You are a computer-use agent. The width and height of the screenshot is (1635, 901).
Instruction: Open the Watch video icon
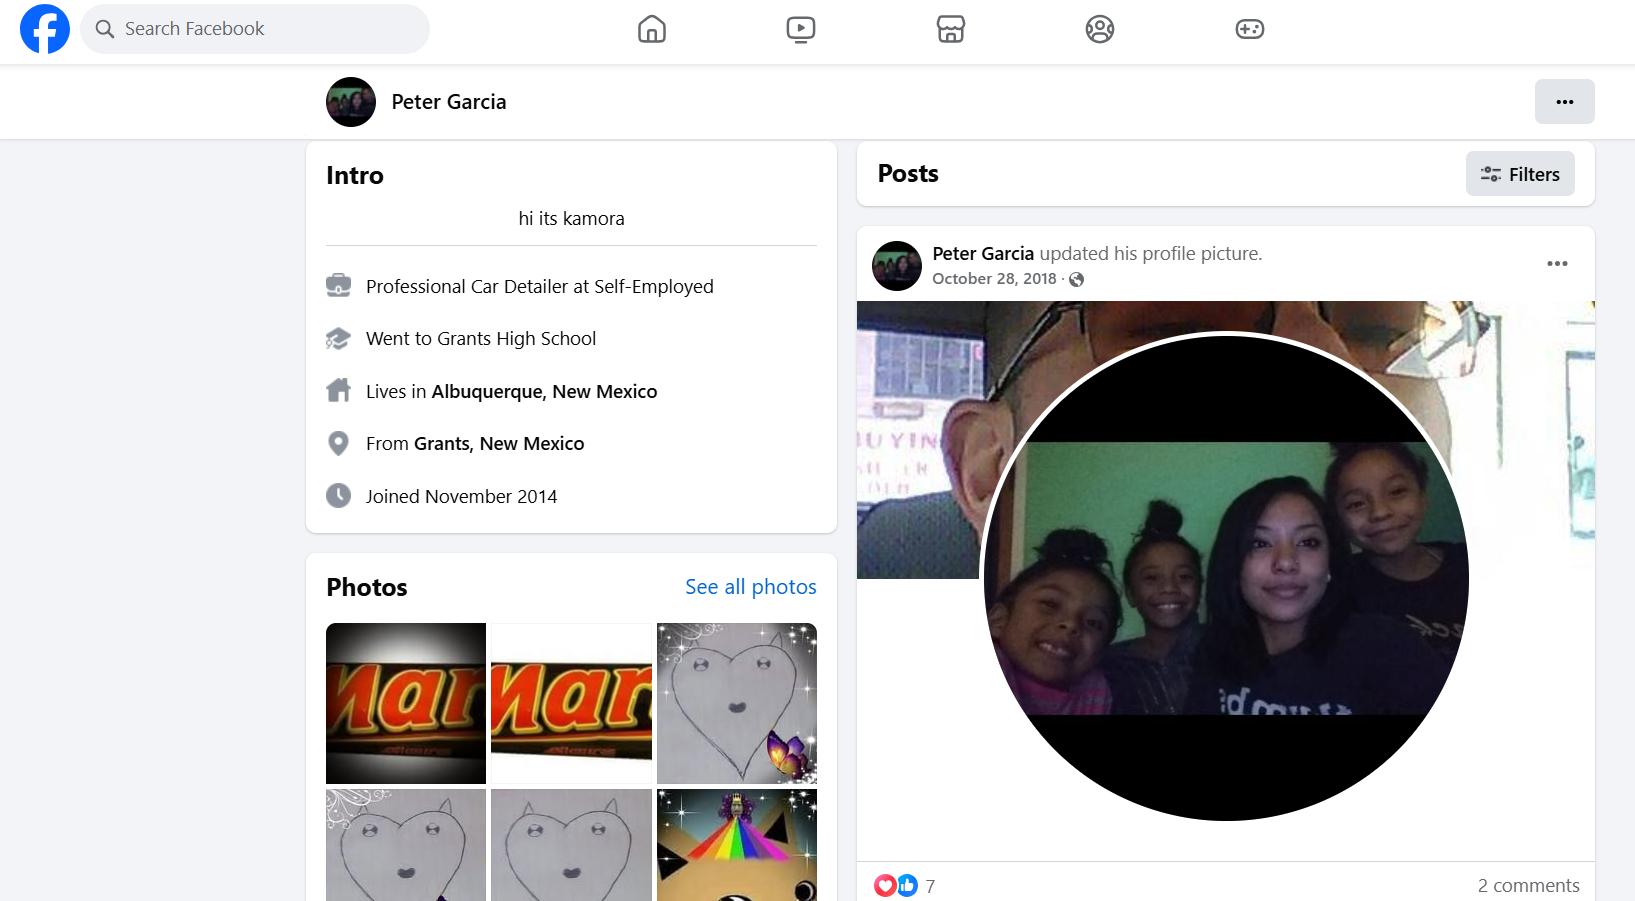point(801,29)
